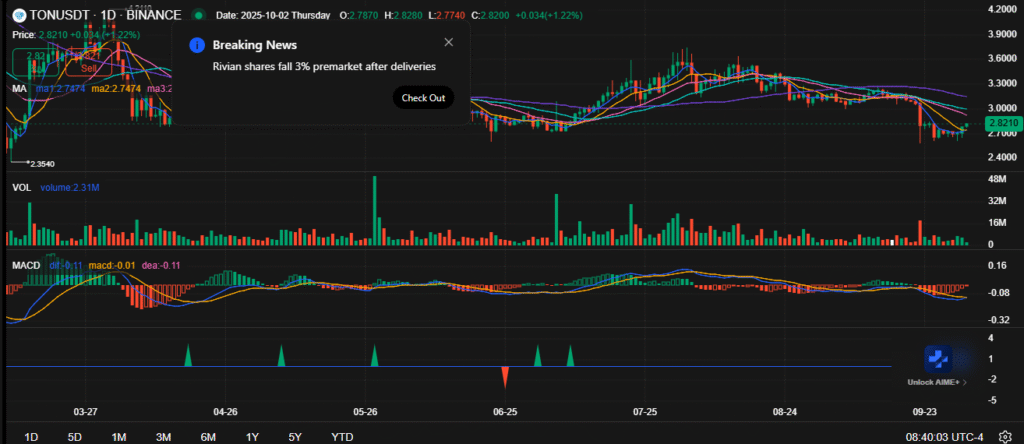This screenshot has height=444, width=1024.
Task: Click the Price: 2.8210 +0.034 readout
Action: [76, 35]
